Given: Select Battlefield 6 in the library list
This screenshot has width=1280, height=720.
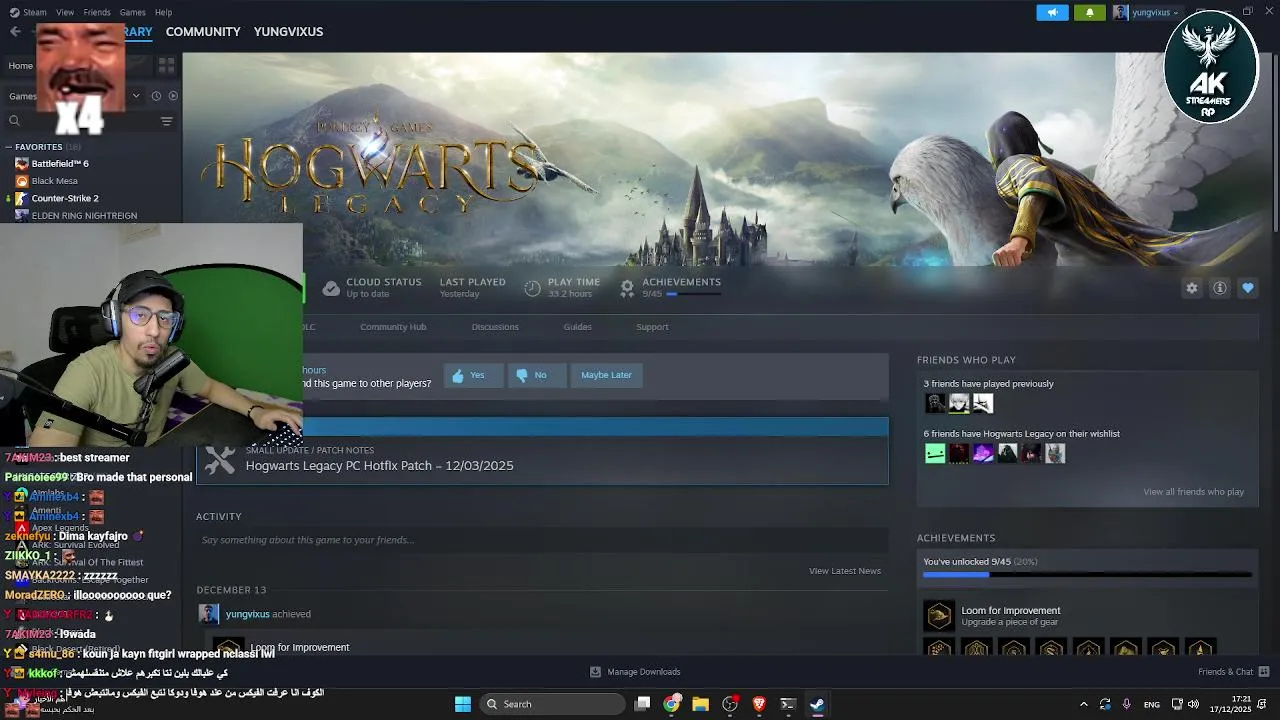Looking at the screenshot, I should 59,163.
